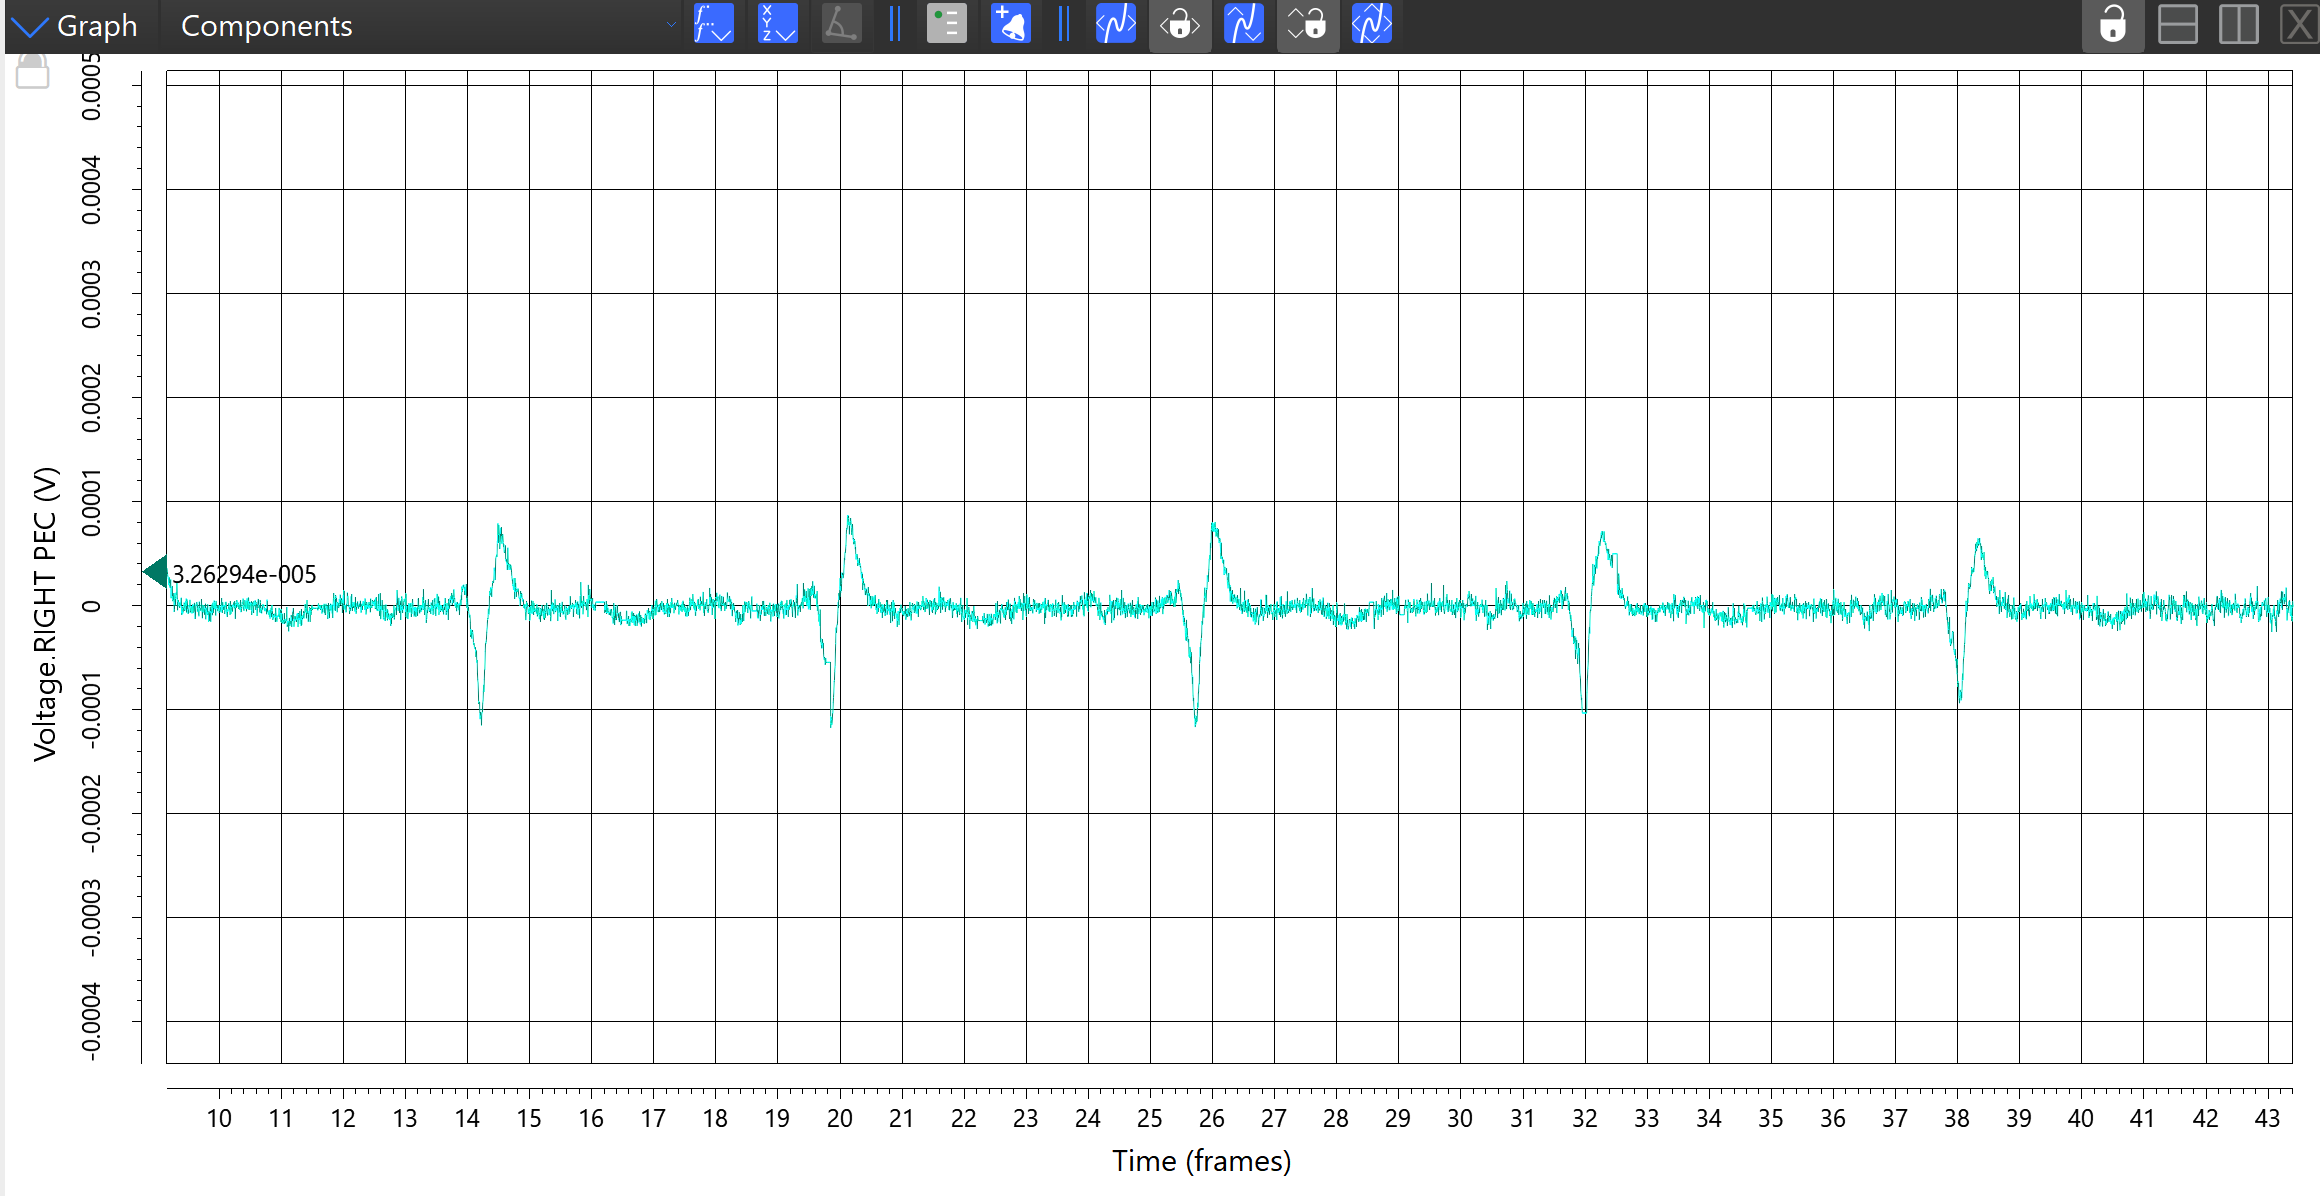Fit graph vertically with curve icon
This screenshot has width=2320, height=1196.
(x=1244, y=24)
